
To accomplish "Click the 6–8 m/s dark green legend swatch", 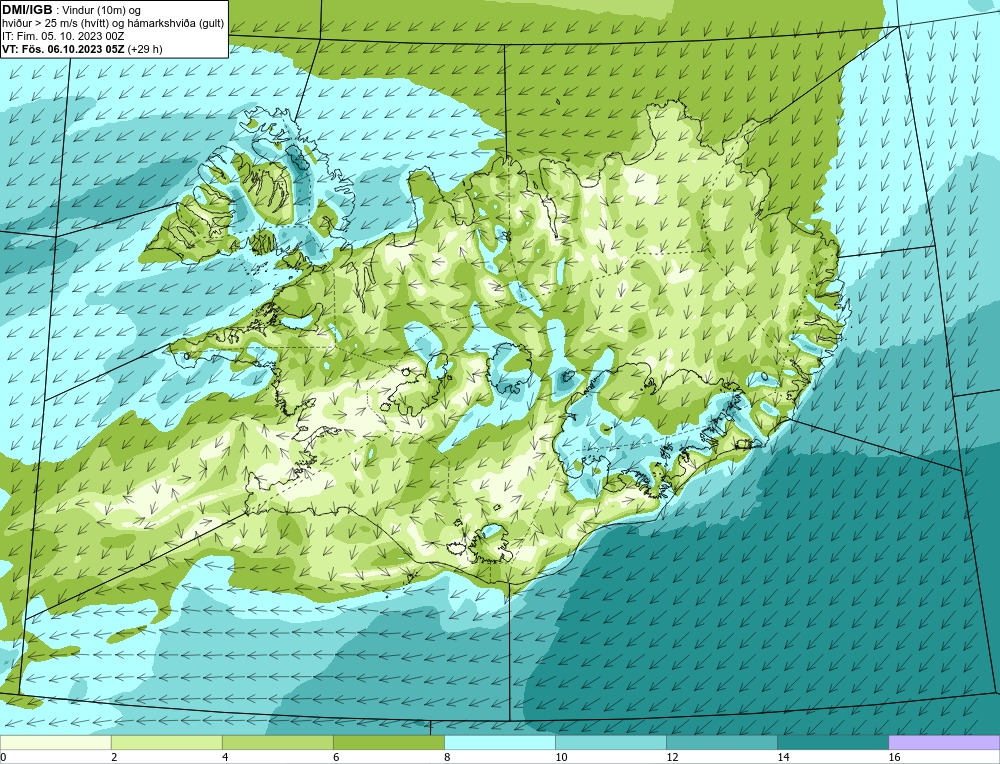I will point(388,742).
